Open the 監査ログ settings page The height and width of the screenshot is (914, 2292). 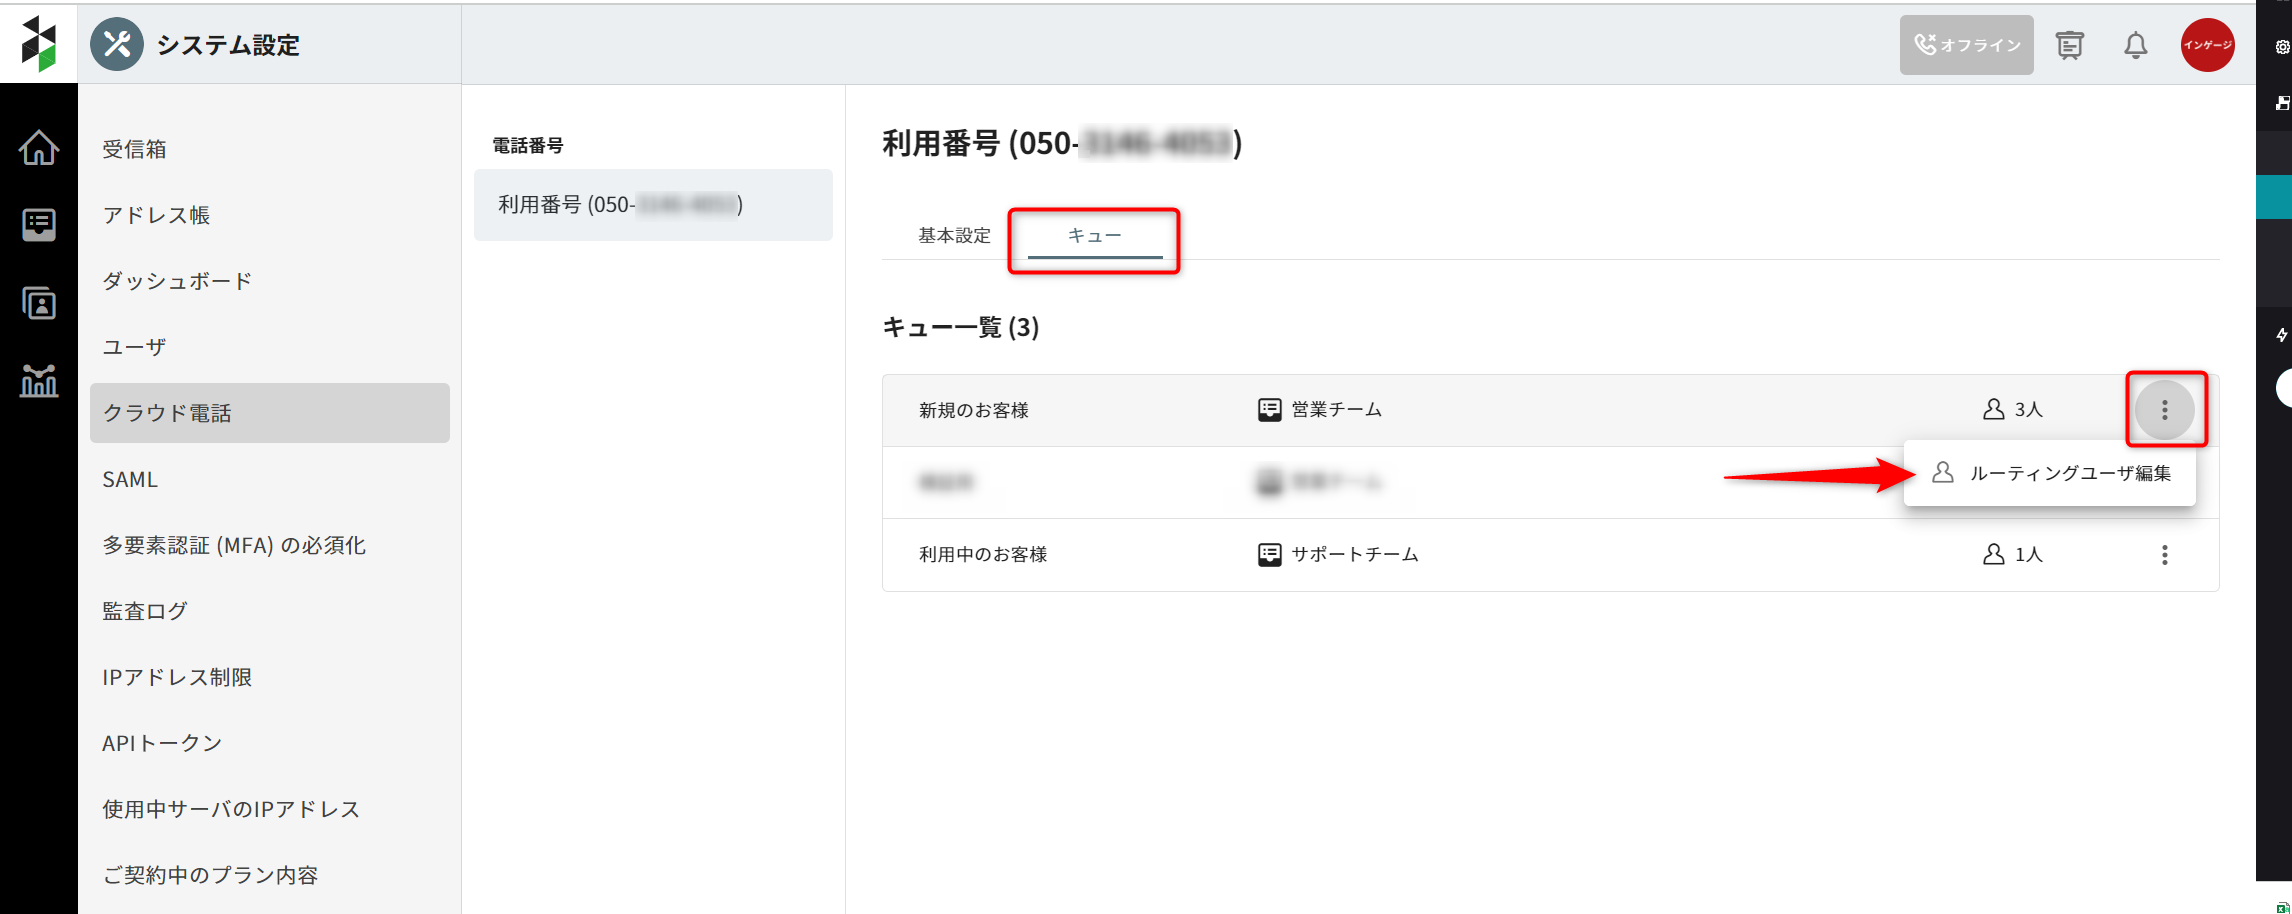pyautogui.click(x=145, y=611)
